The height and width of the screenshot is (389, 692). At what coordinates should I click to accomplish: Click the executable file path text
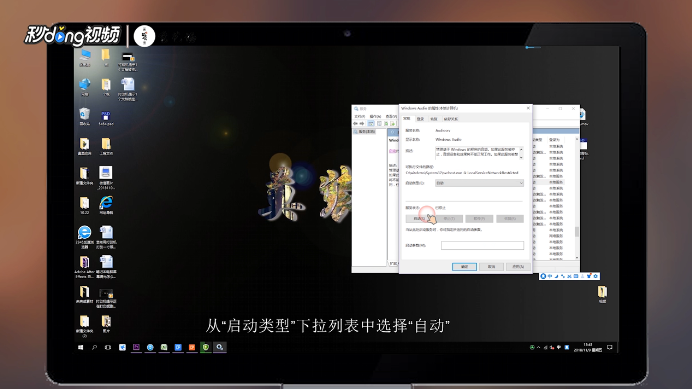click(x=462, y=173)
